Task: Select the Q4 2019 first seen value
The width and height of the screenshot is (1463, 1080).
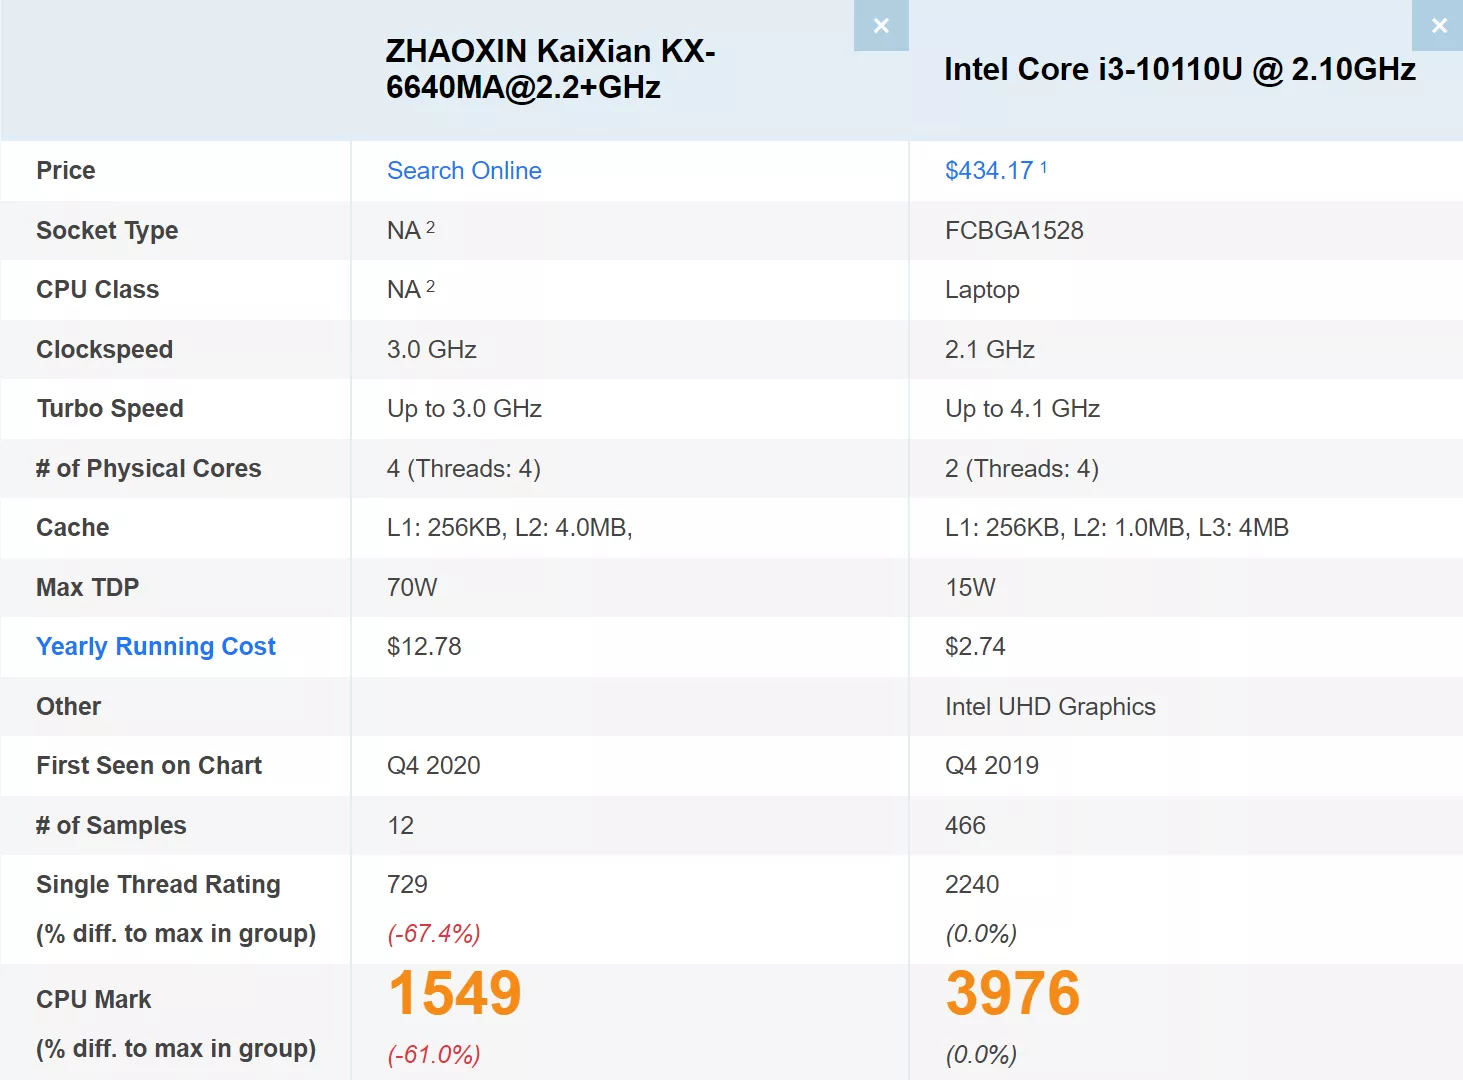Action: click(992, 766)
